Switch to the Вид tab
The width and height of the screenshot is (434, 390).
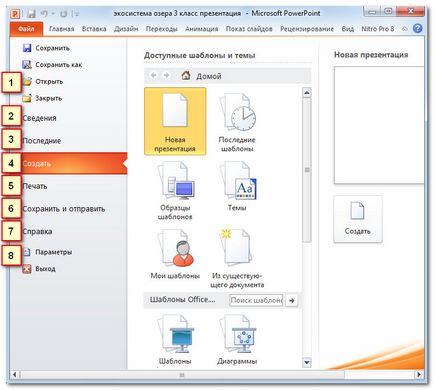click(347, 29)
